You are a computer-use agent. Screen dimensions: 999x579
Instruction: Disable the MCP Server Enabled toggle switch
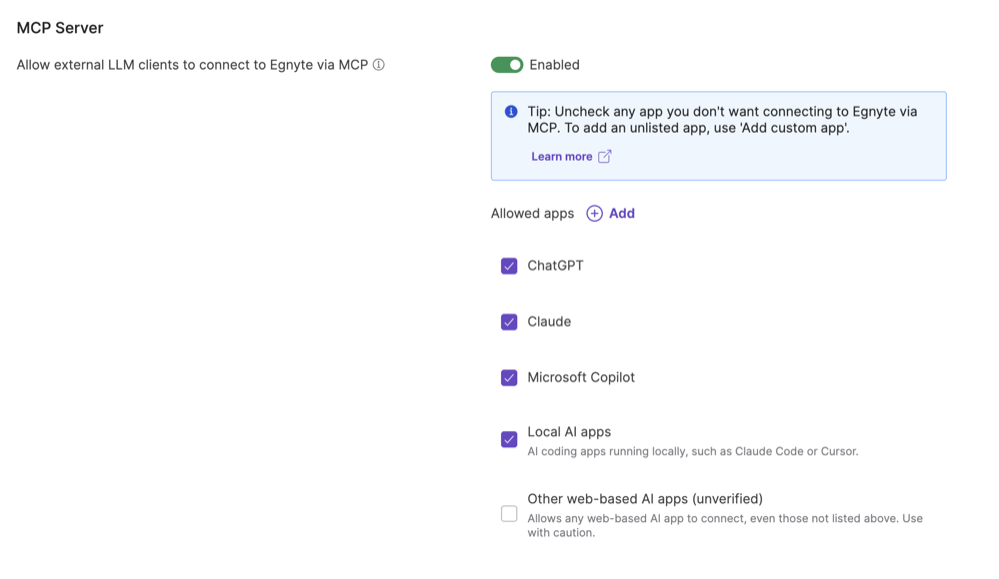click(x=507, y=65)
